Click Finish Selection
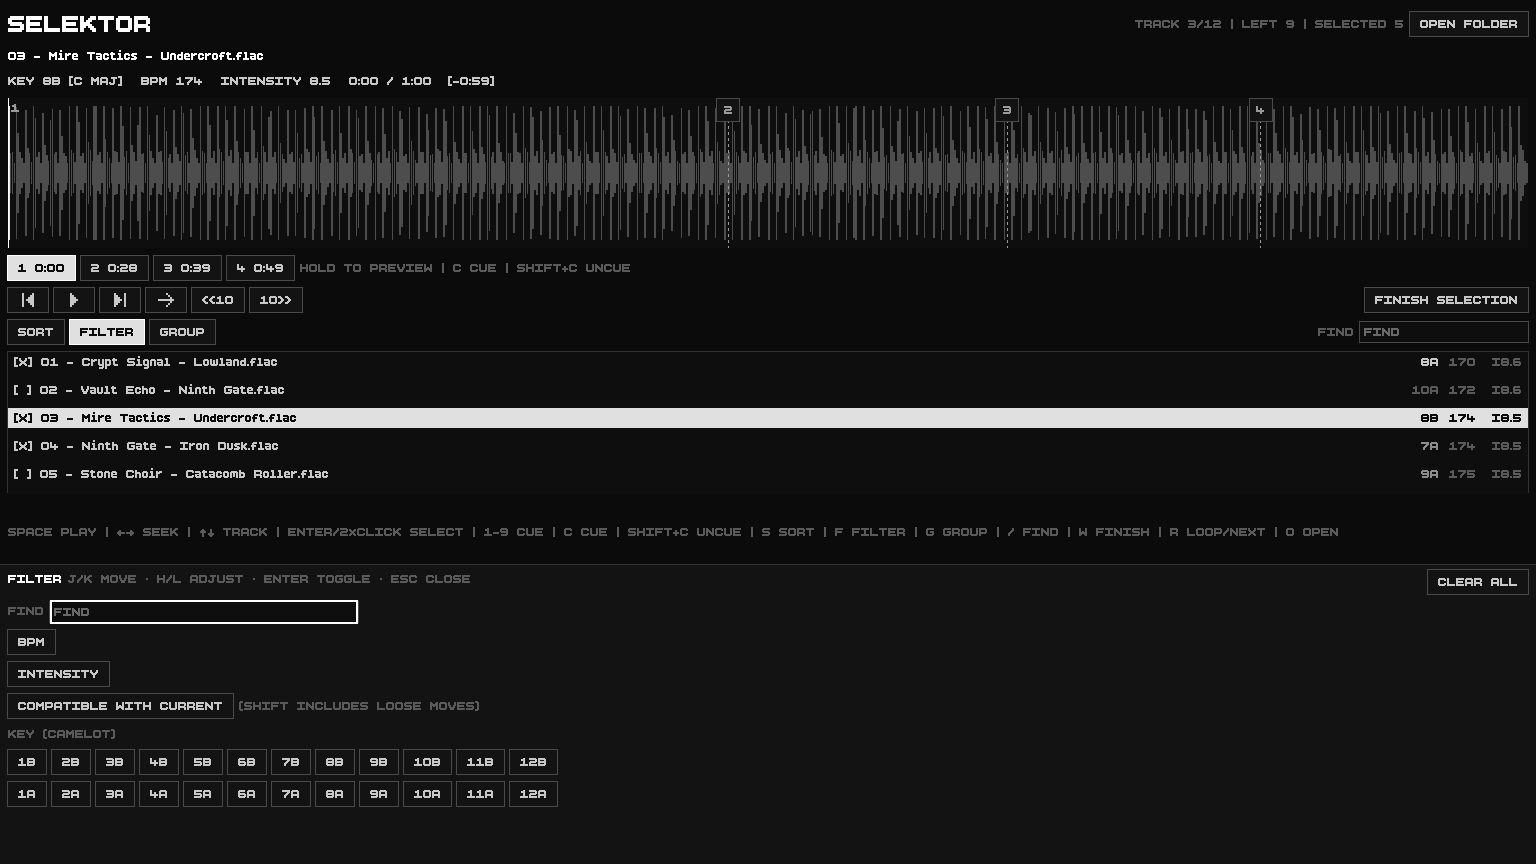 1446,300
